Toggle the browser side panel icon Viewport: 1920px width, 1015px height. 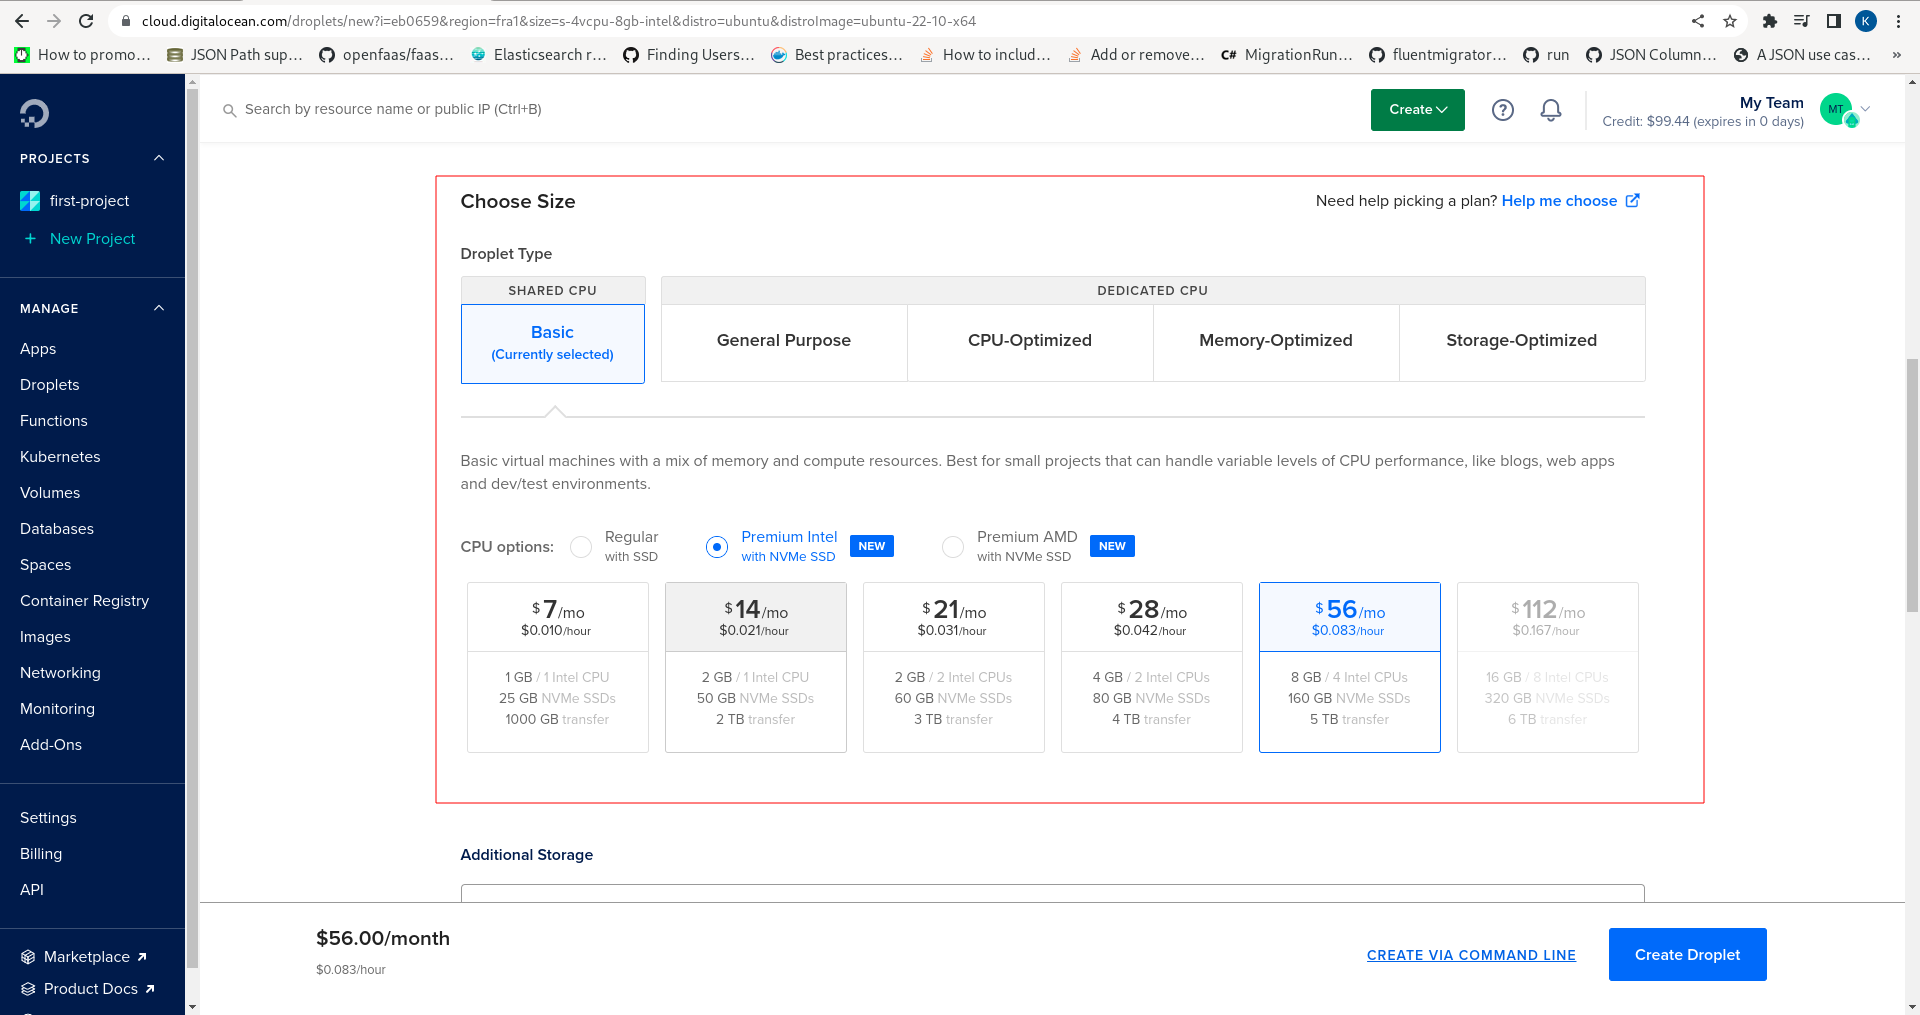tap(1834, 21)
